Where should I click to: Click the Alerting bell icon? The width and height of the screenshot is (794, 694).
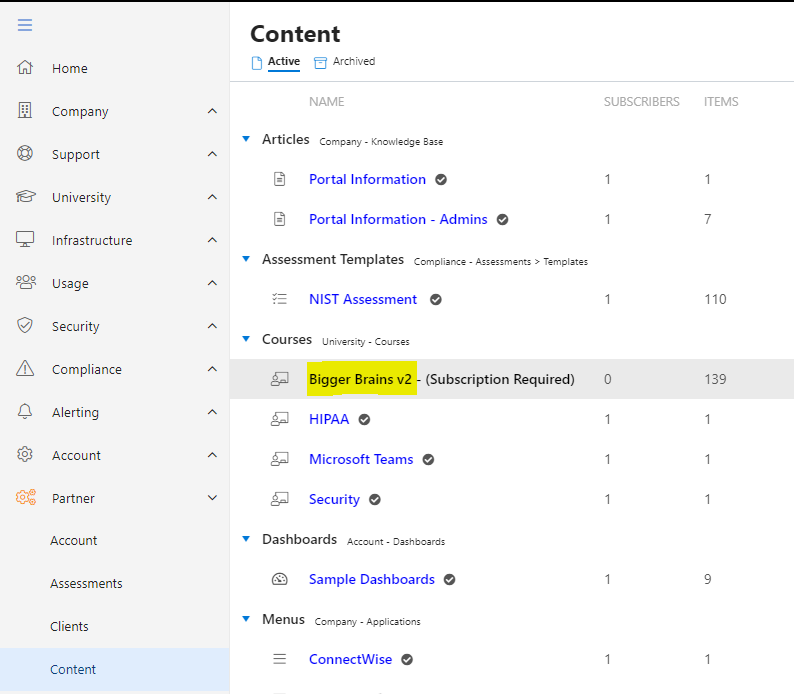[25, 412]
